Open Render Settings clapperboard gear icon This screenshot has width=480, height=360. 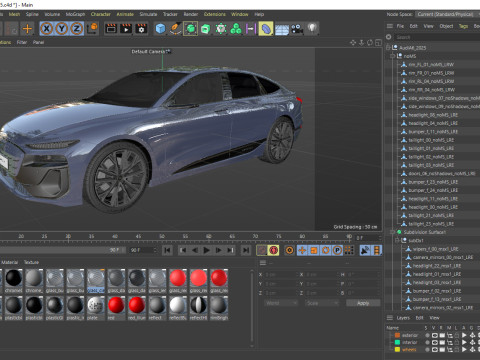click(x=141, y=29)
